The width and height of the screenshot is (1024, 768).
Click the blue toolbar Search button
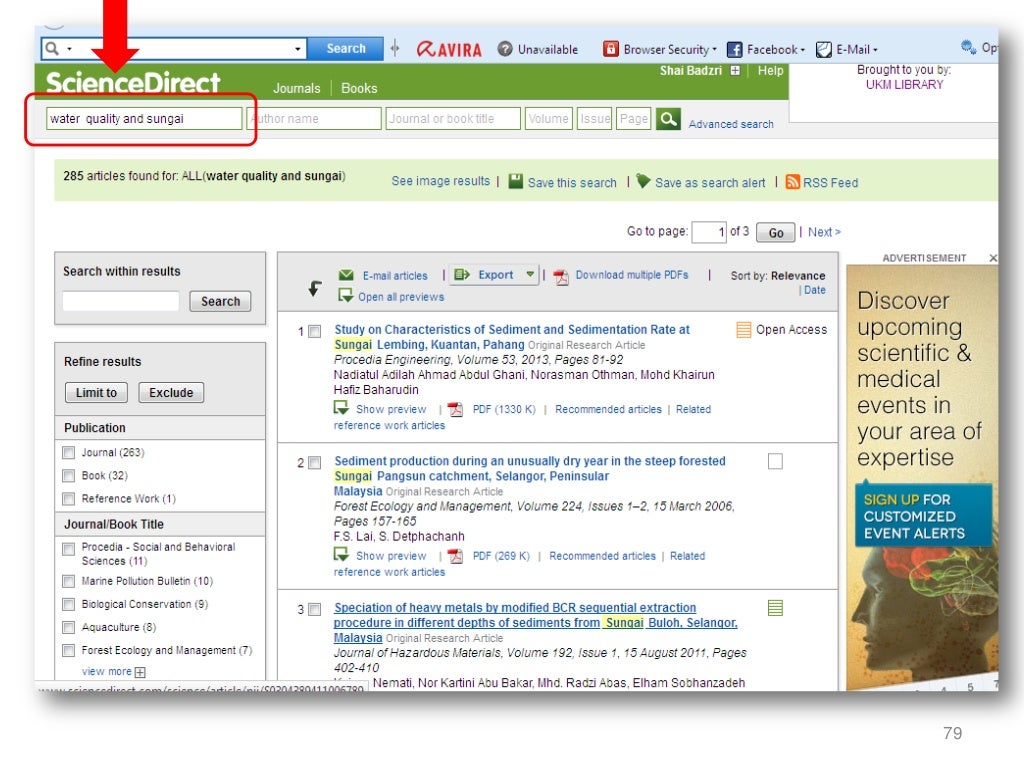click(x=345, y=49)
